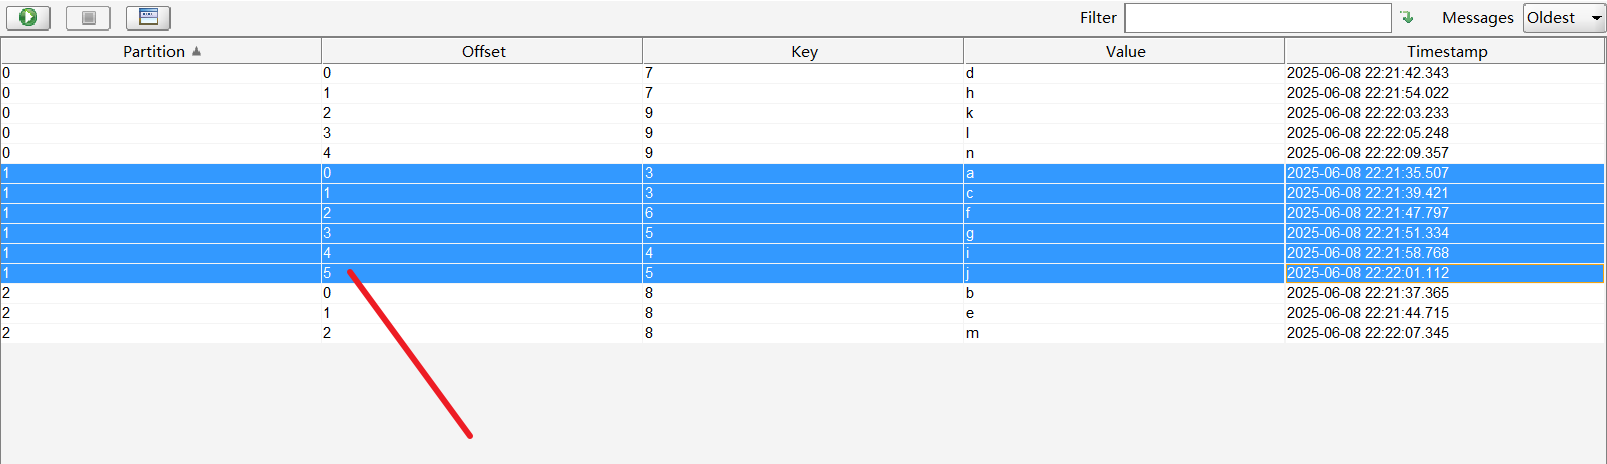Viewport: 1607px width, 464px height.
Task: Sort by the Timestamp column header
Action: pyautogui.click(x=1446, y=51)
